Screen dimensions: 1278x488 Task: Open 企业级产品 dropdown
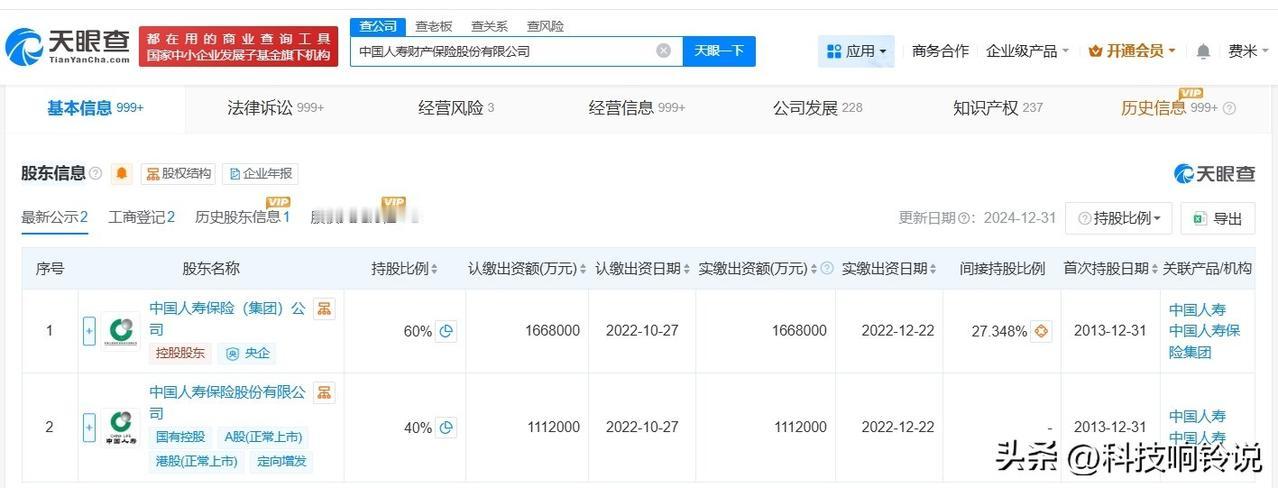click(x=1027, y=51)
